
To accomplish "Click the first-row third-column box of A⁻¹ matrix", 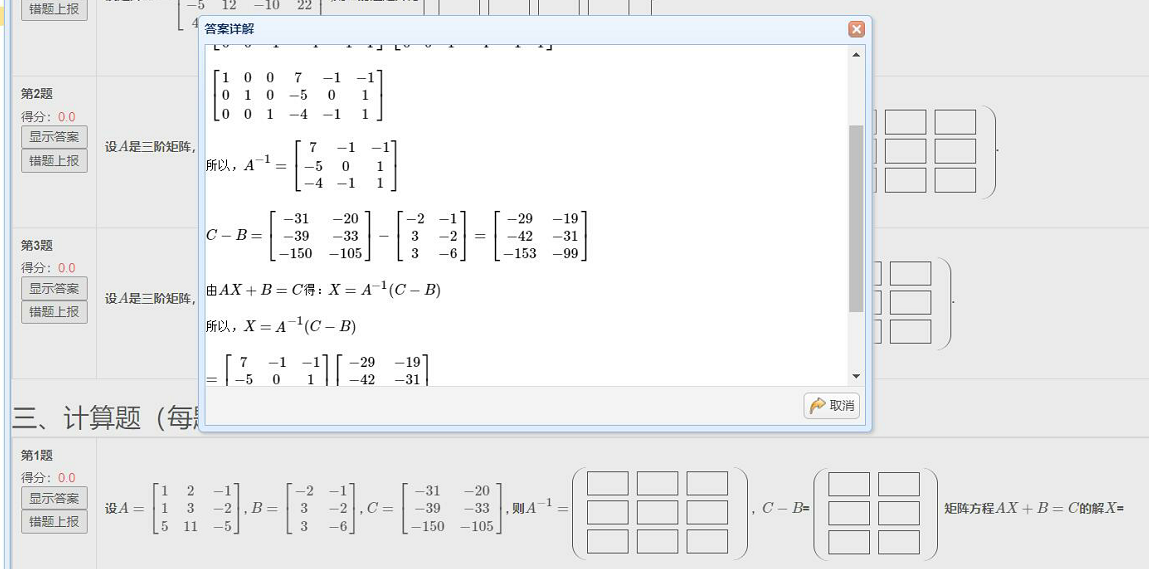I will [707, 483].
